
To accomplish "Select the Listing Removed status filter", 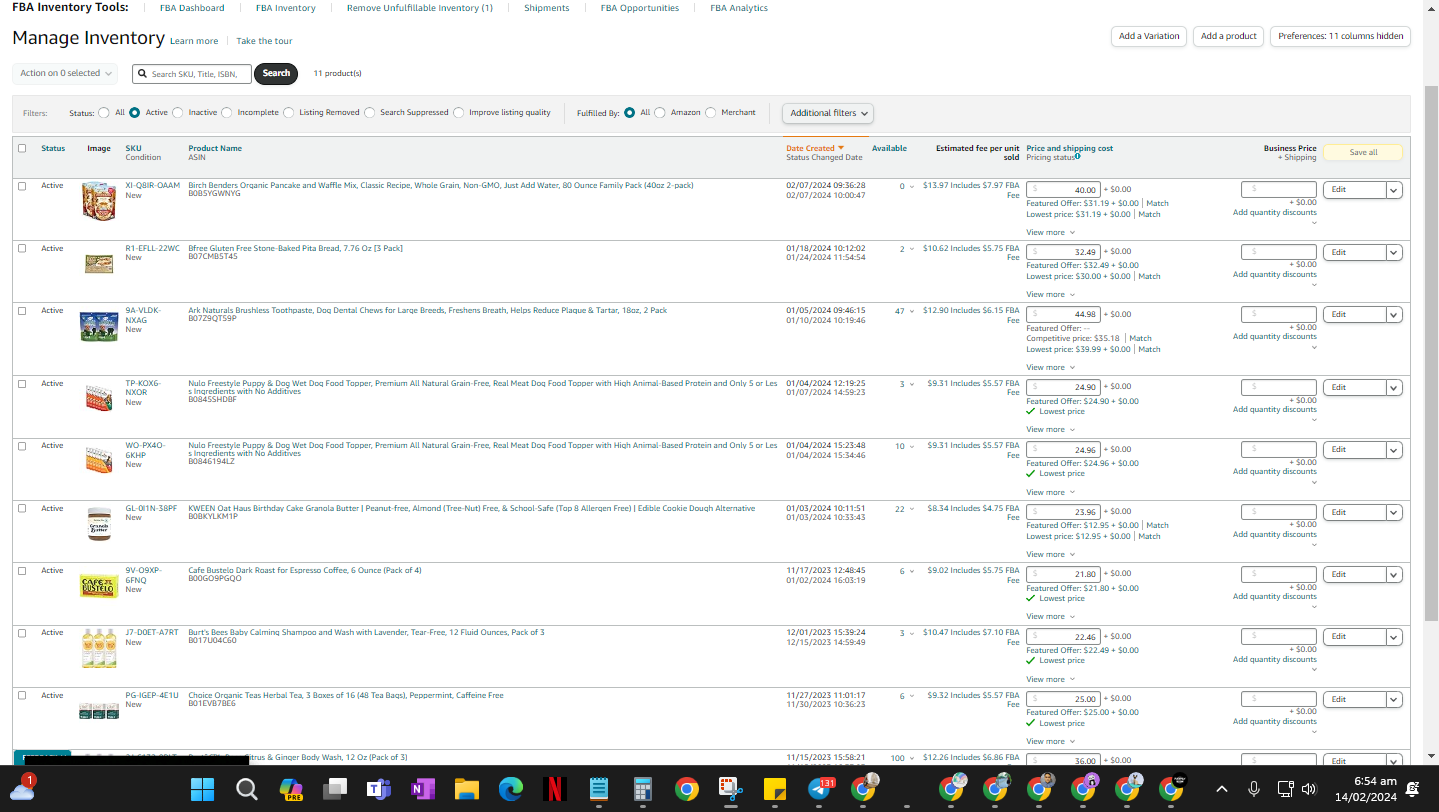I will [289, 113].
